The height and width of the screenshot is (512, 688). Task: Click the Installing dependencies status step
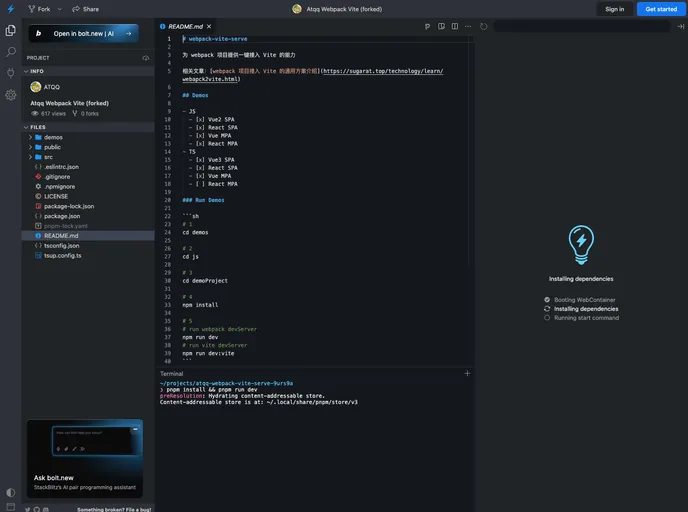pyautogui.click(x=581, y=309)
